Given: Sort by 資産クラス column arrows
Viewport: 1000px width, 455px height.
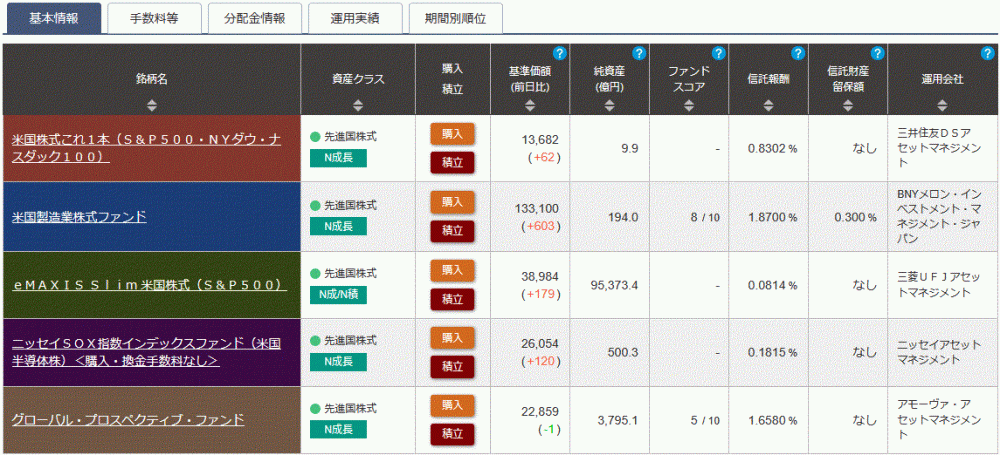Looking at the screenshot, I should (x=358, y=102).
